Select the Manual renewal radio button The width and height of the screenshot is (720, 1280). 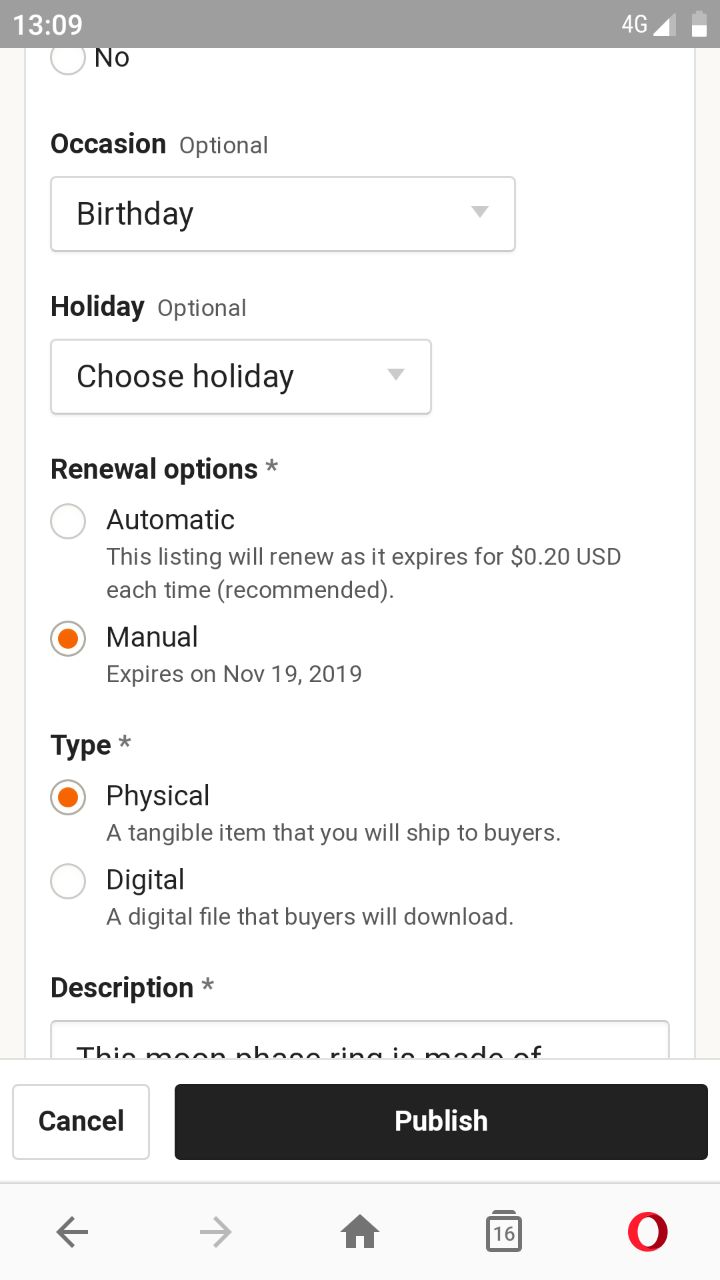(x=68, y=638)
